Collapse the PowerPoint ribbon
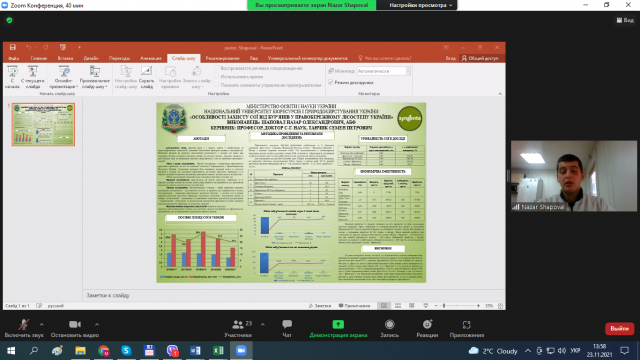The width and height of the screenshot is (640, 360). [x=500, y=93]
